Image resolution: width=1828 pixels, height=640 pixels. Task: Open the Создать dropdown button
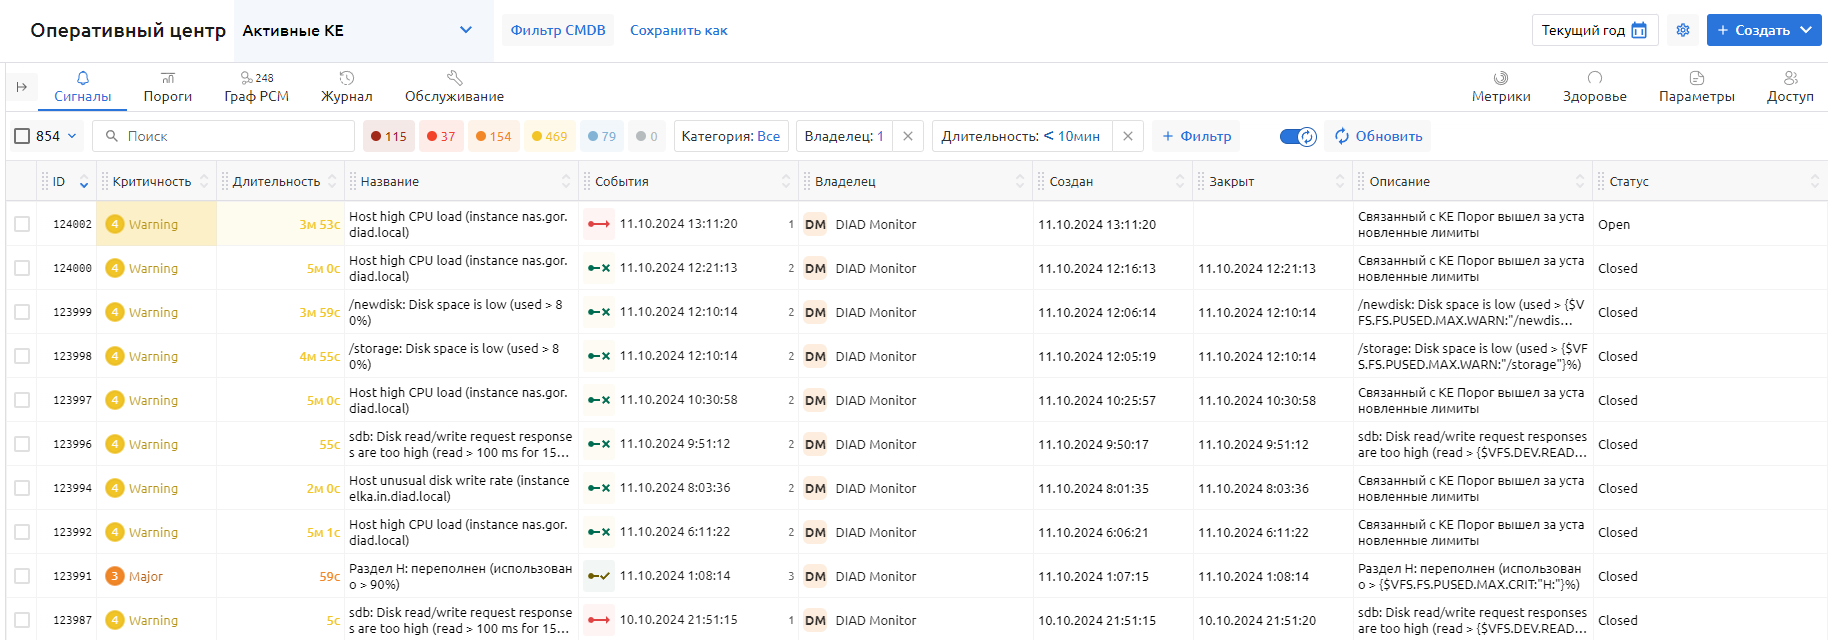tap(1763, 30)
